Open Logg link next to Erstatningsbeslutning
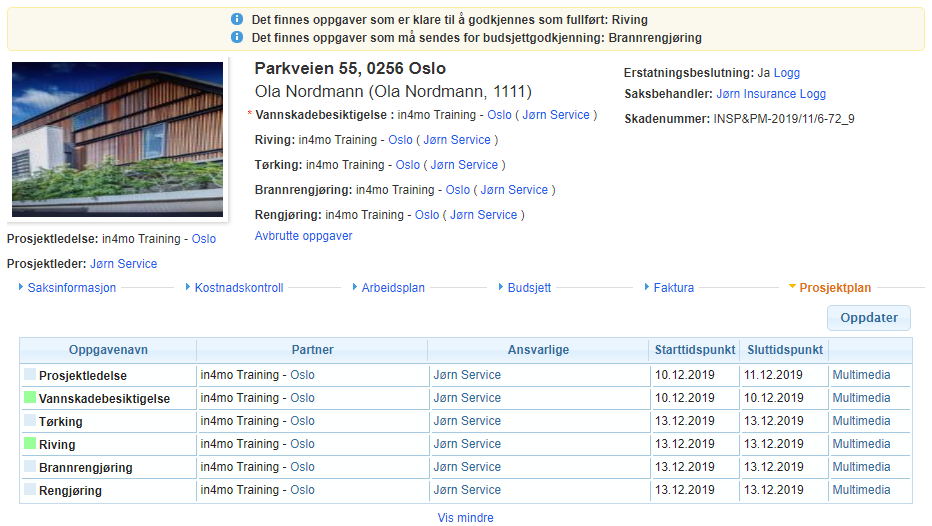The image size is (932, 526). point(787,73)
